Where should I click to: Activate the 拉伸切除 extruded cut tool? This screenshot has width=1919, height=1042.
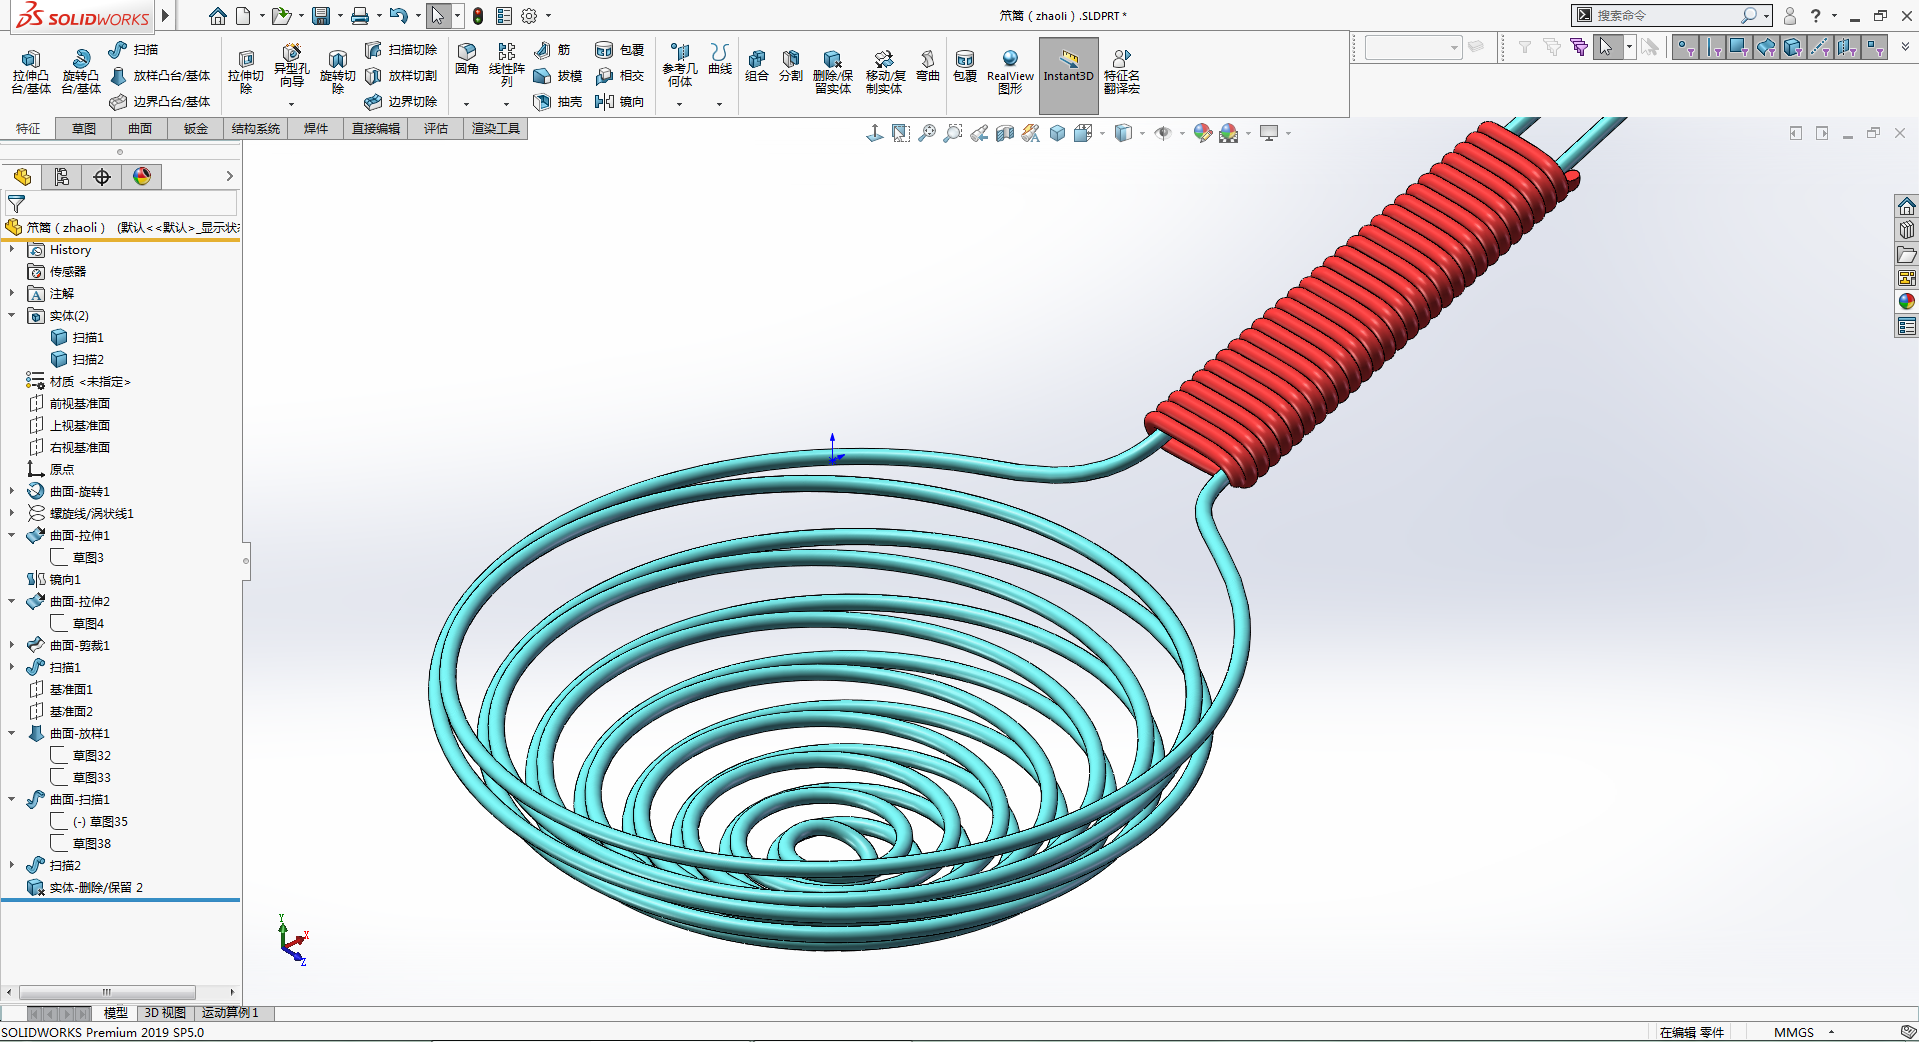(245, 71)
